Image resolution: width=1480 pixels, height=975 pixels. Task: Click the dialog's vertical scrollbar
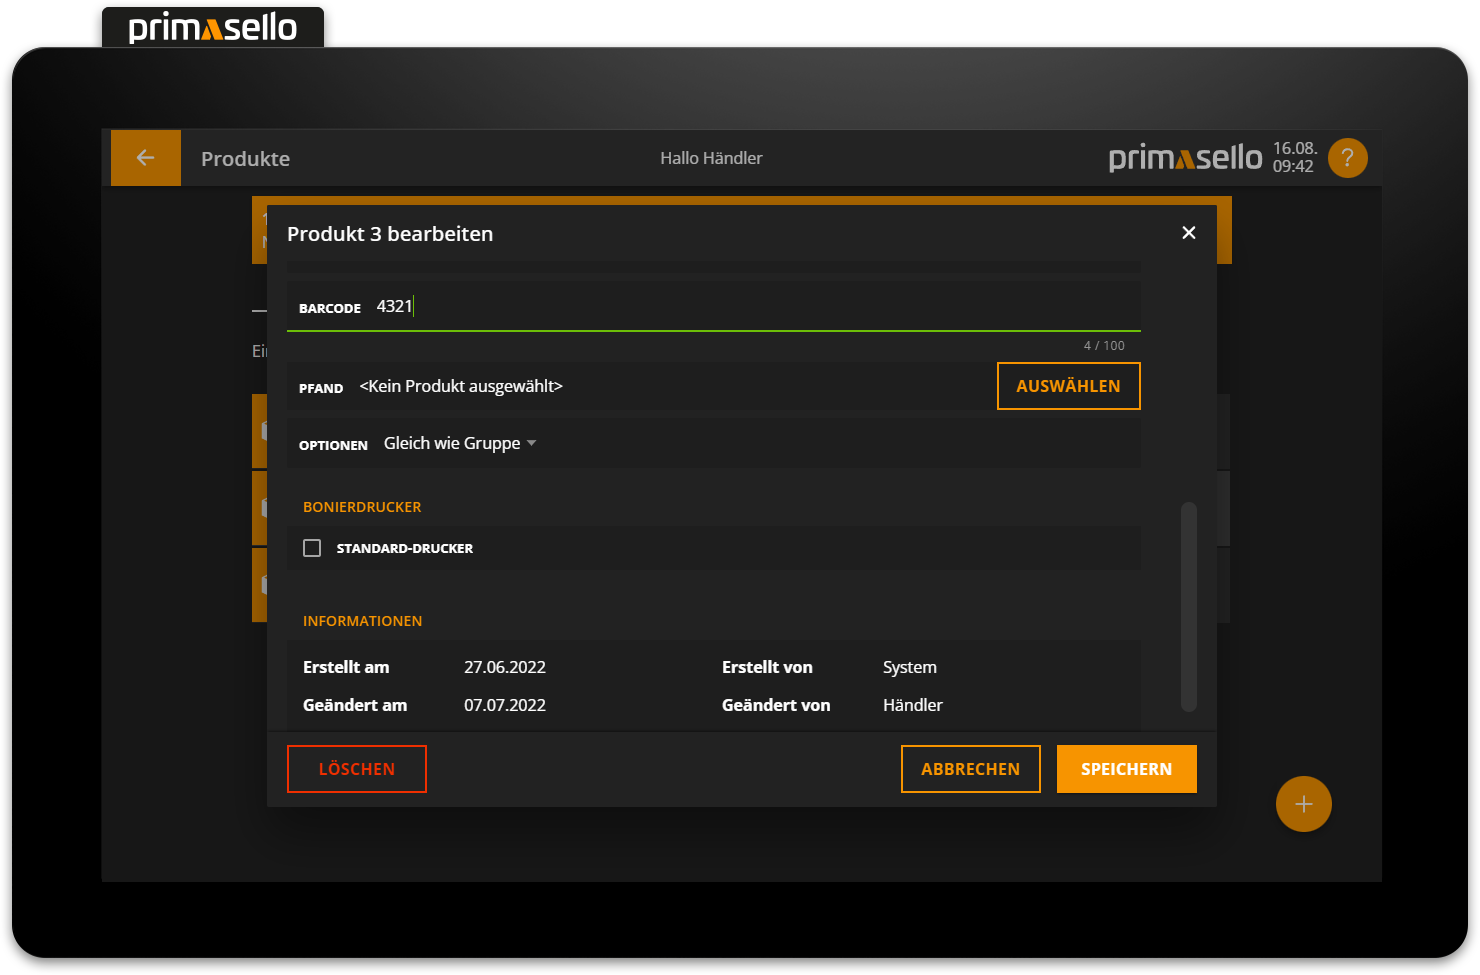pyautogui.click(x=1188, y=606)
